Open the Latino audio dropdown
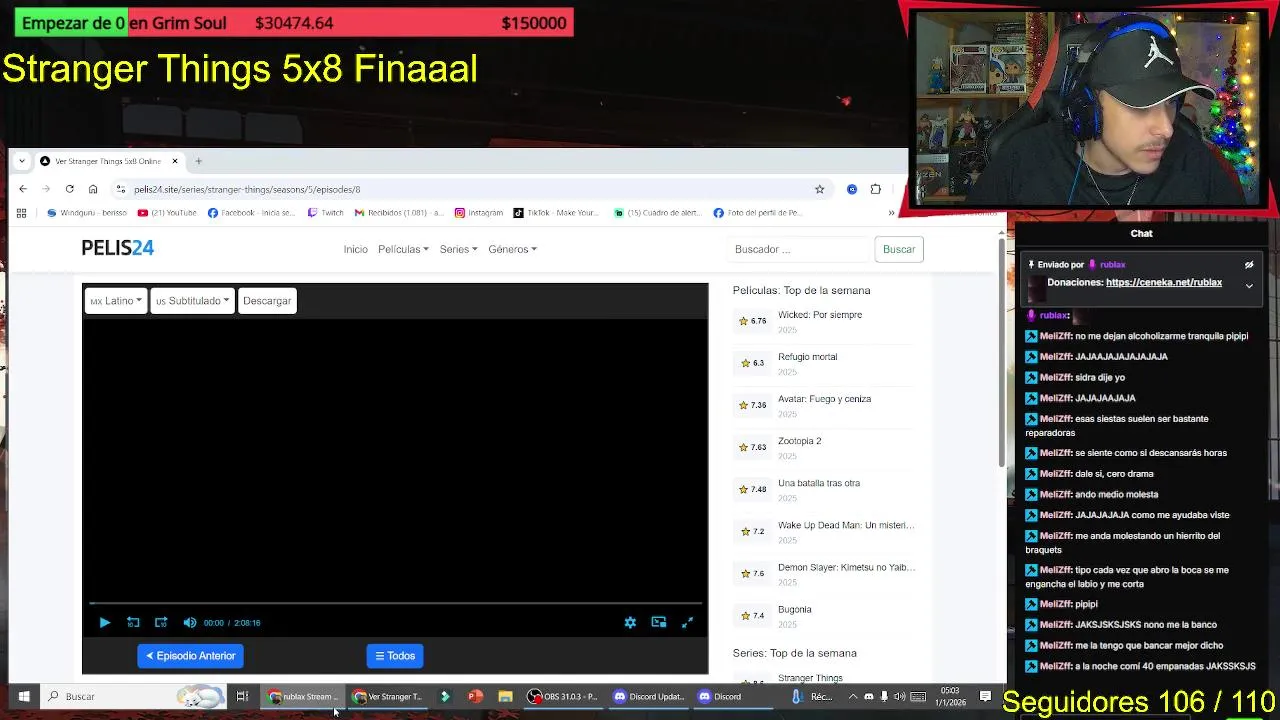Screen dimensions: 1280x720 pos(115,301)
